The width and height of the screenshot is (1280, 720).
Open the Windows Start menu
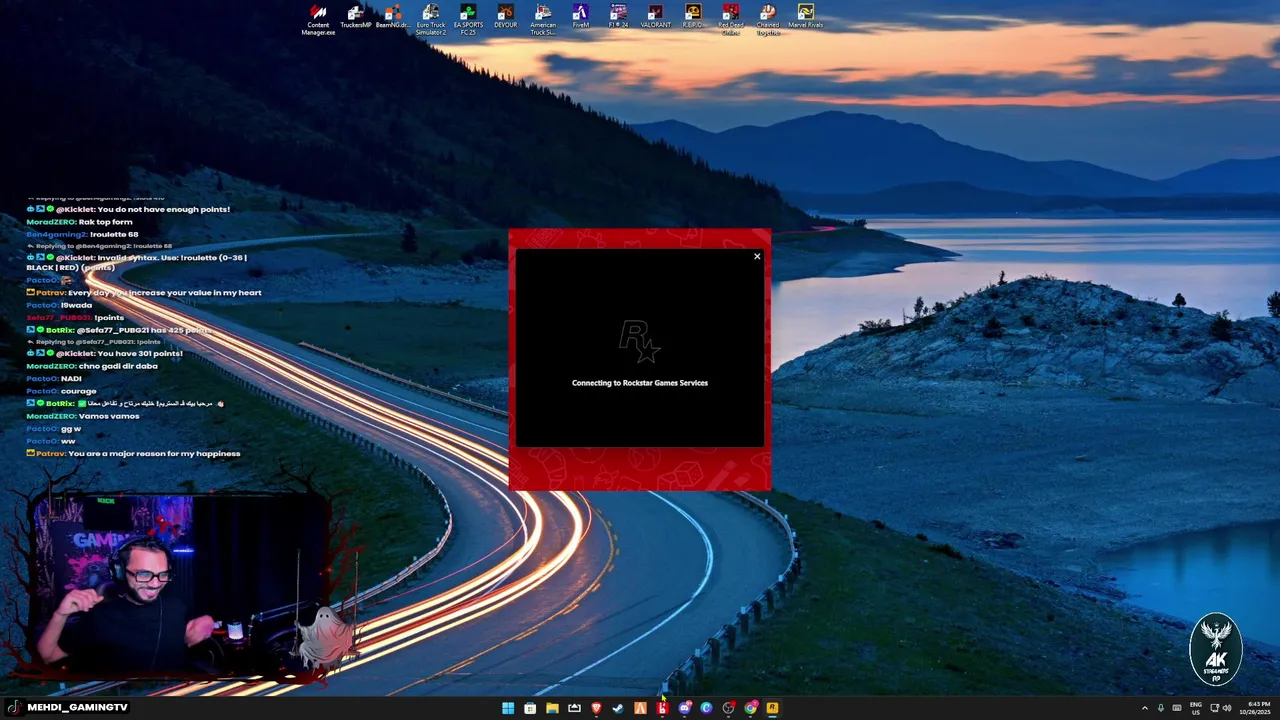pyautogui.click(x=508, y=708)
